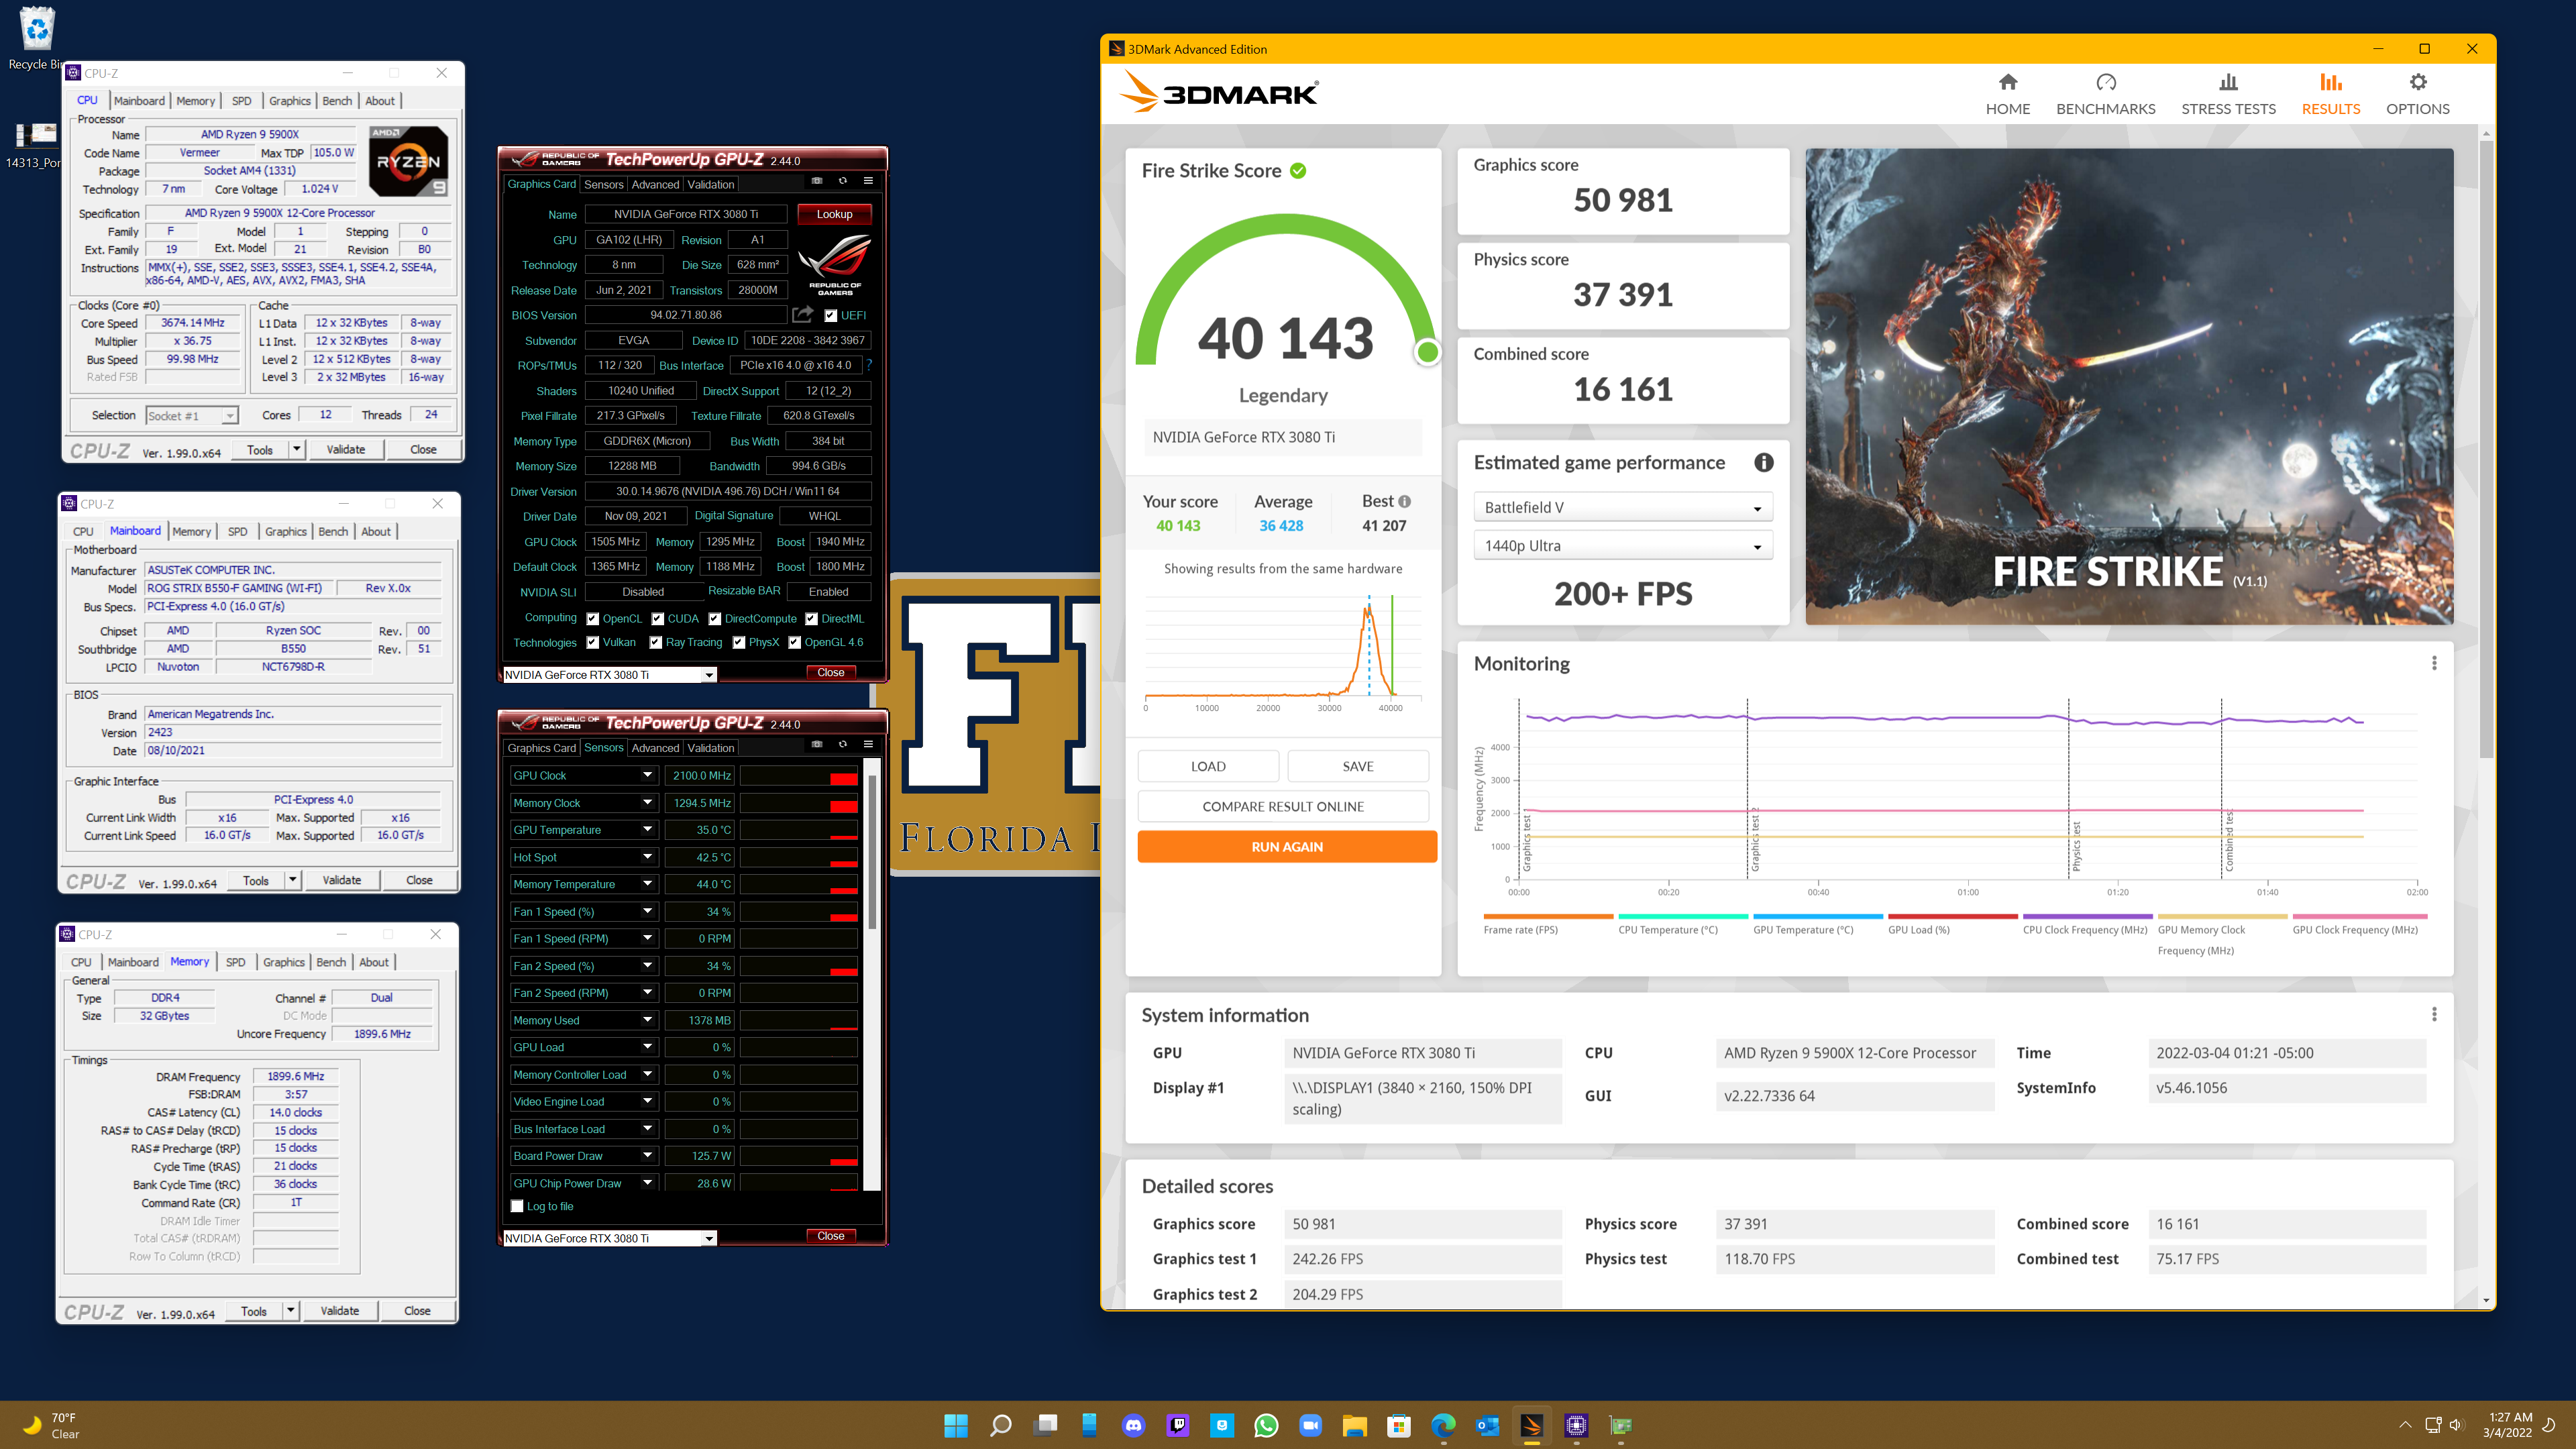The image size is (2576, 1449).
Task: Open File Explorer from the taskbar
Action: coord(1354,1425)
